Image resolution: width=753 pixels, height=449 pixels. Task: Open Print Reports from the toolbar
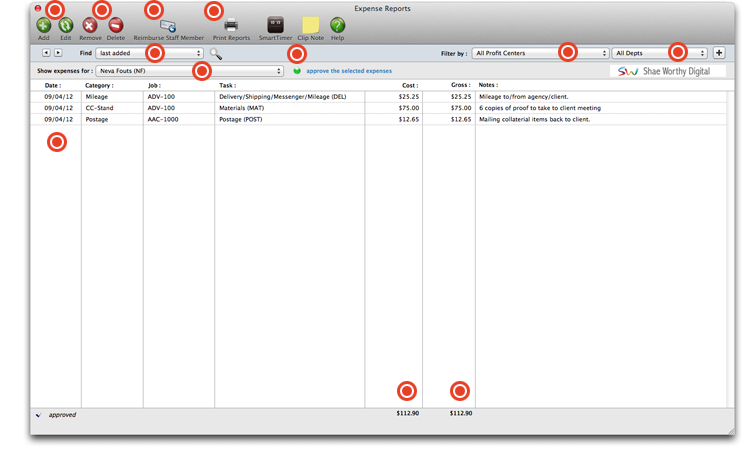(x=231, y=25)
